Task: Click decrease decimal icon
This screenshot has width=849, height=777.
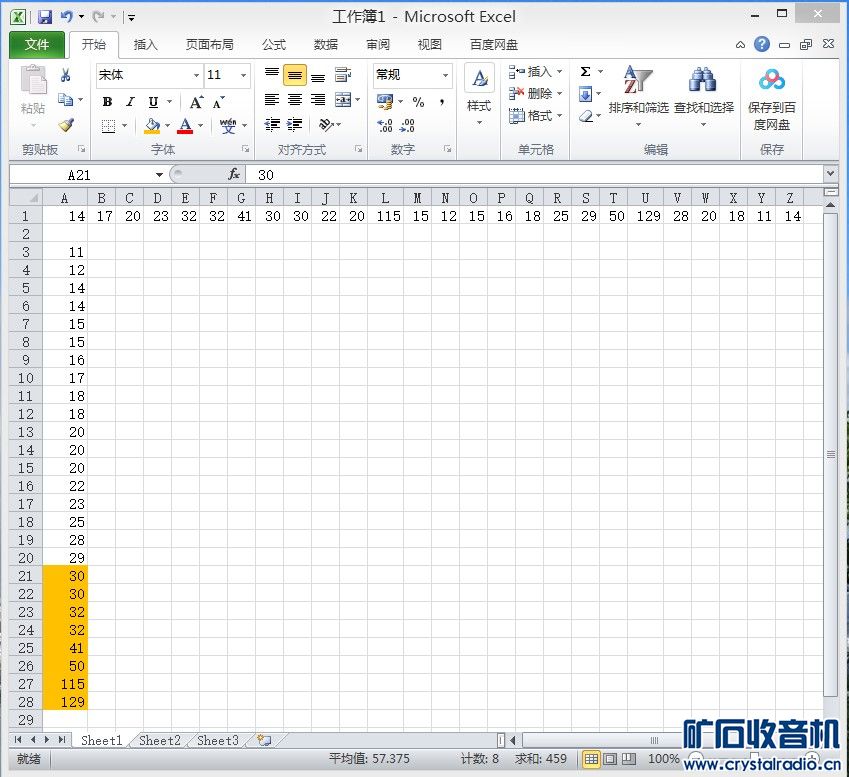Action: click(407, 126)
